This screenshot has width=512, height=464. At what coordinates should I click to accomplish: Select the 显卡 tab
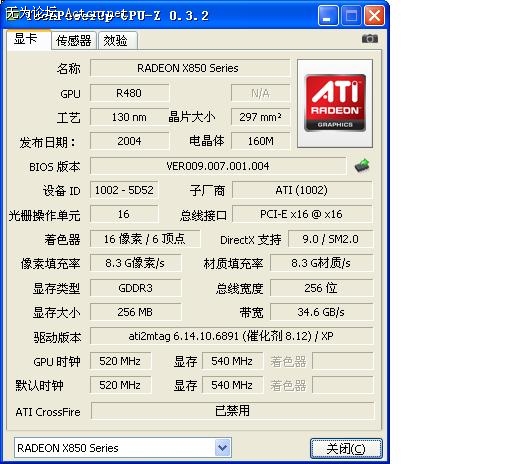[x=26, y=39]
